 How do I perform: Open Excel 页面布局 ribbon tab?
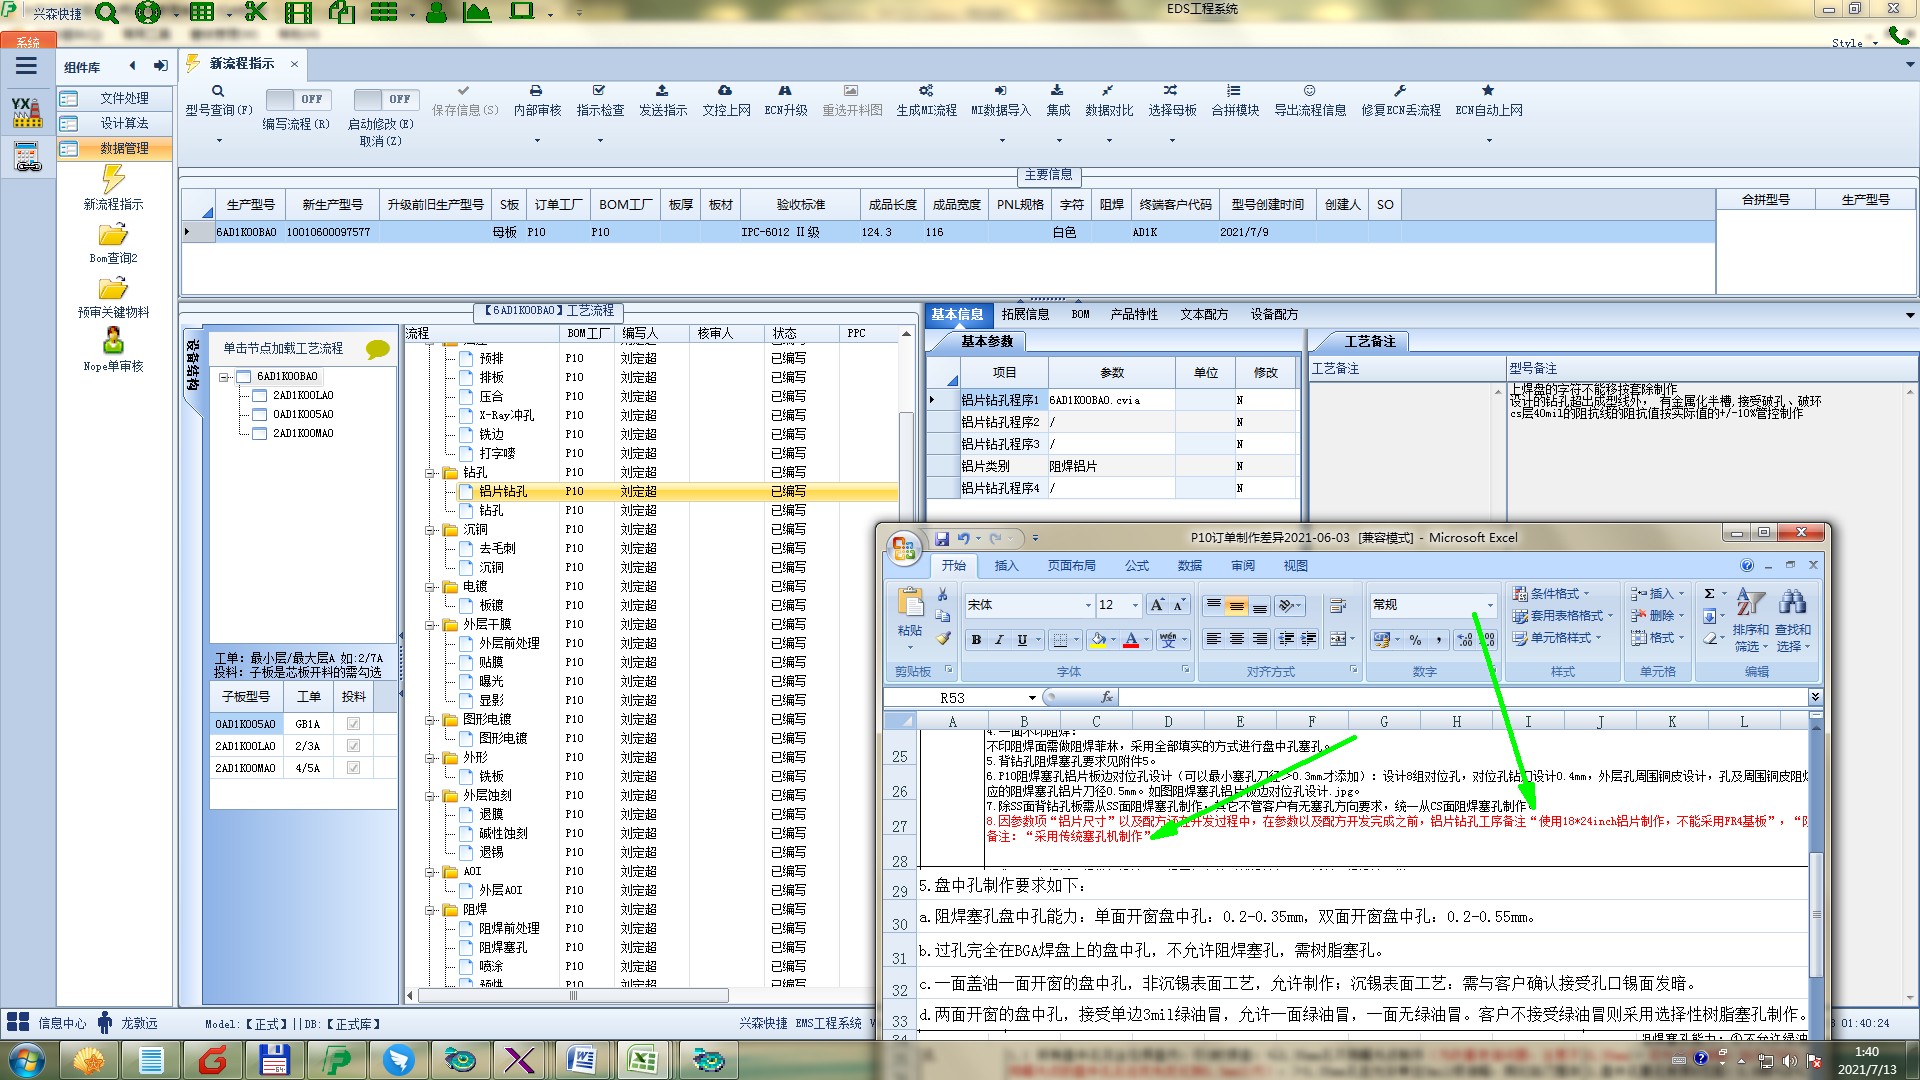click(x=1071, y=566)
